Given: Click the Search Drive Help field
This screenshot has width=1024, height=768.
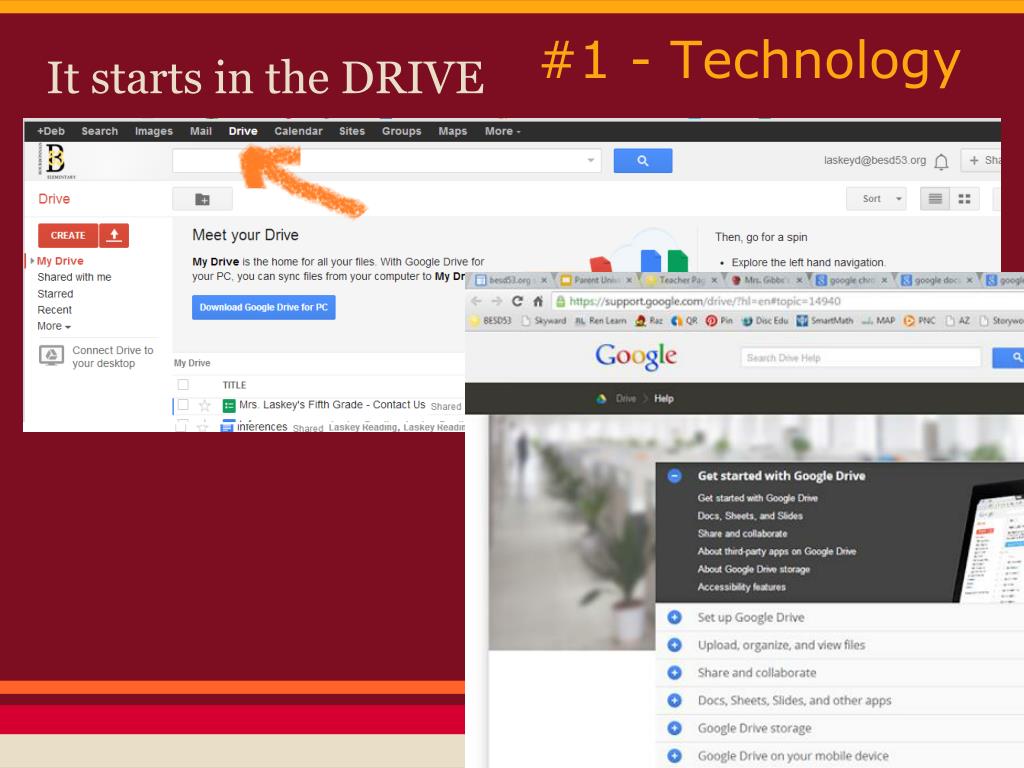Looking at the screenshot, I should (x=861, y=358).
